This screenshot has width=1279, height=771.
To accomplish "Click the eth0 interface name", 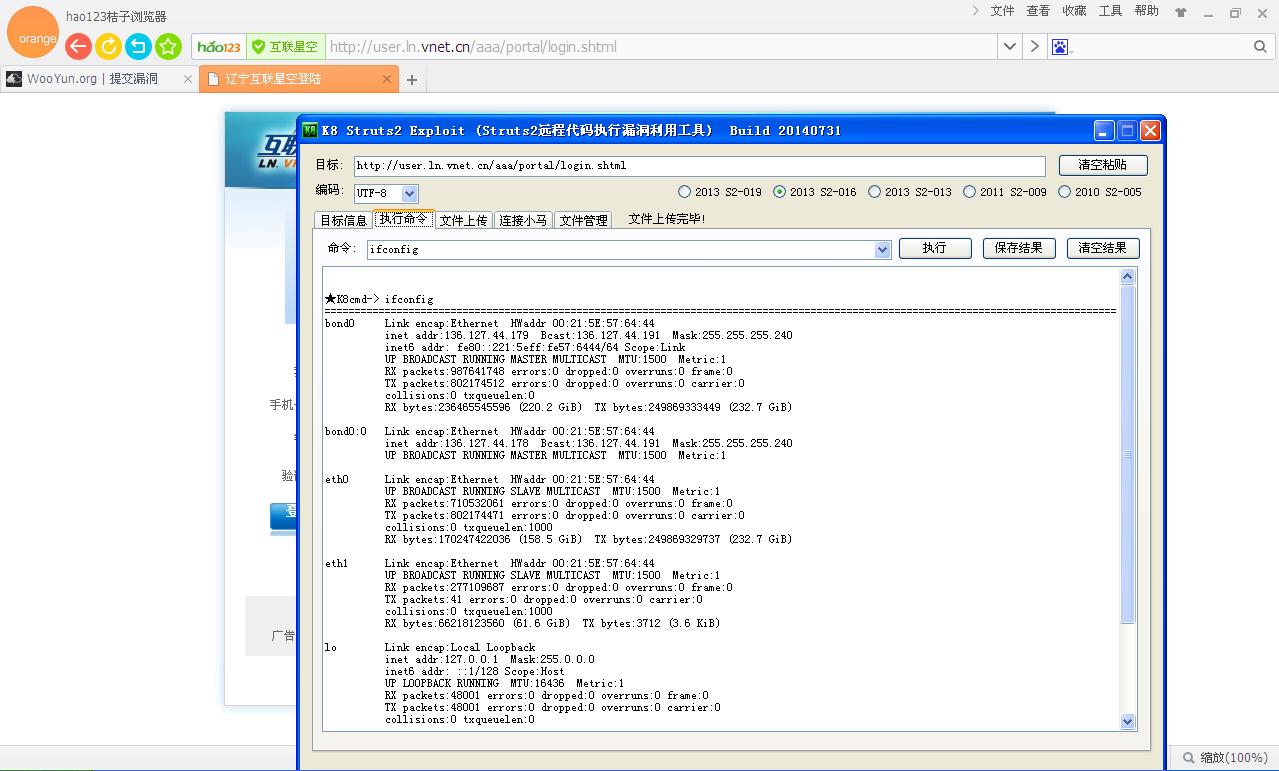I will point(337,479).
